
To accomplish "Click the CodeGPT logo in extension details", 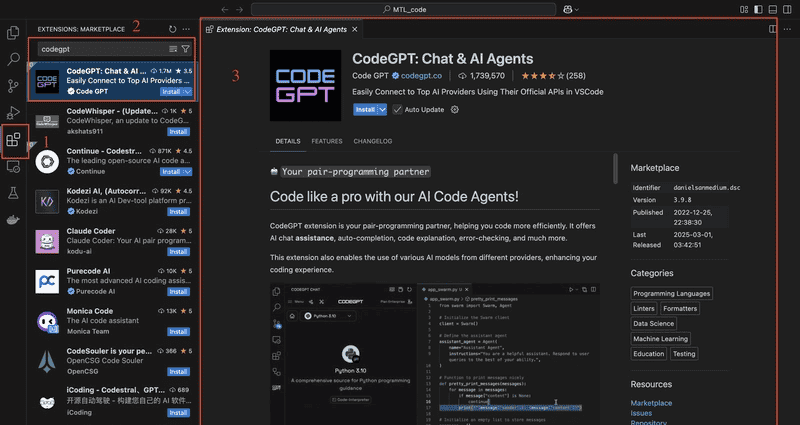I will [305, 85].
